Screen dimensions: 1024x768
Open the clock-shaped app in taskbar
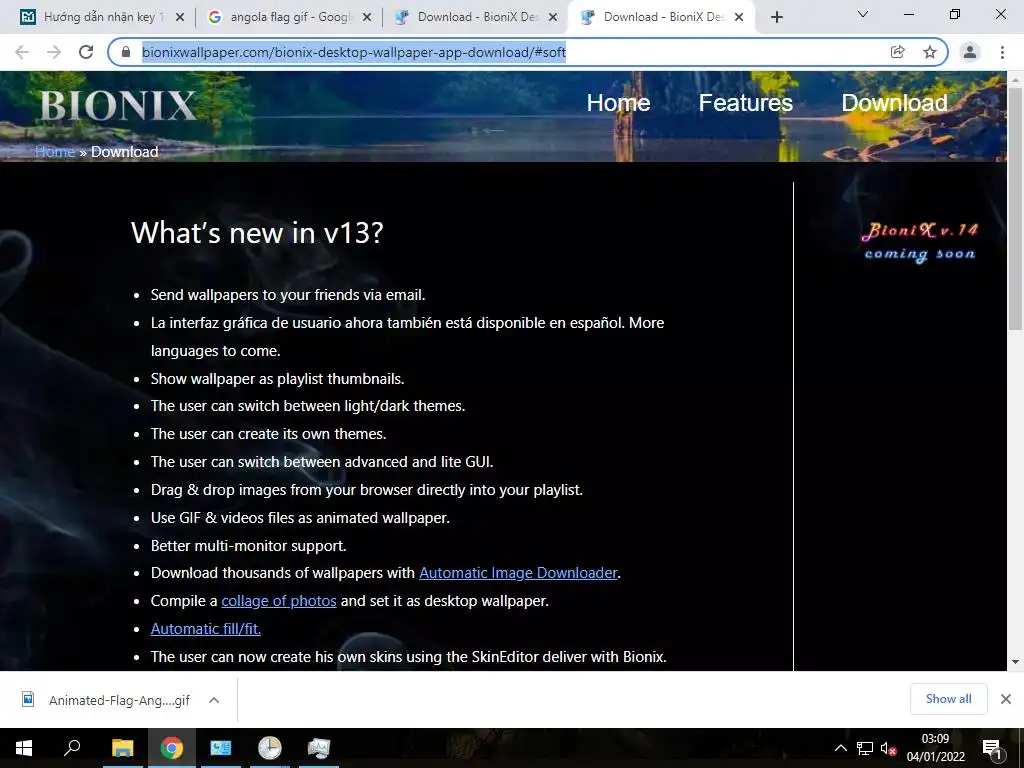(269, 748)
